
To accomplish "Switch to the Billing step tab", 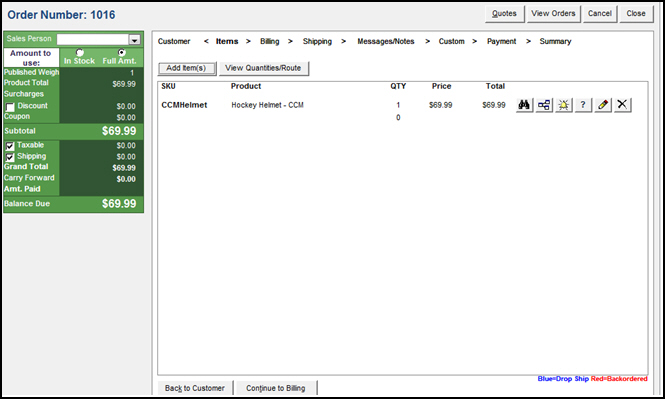I will [x=270, y=41].
